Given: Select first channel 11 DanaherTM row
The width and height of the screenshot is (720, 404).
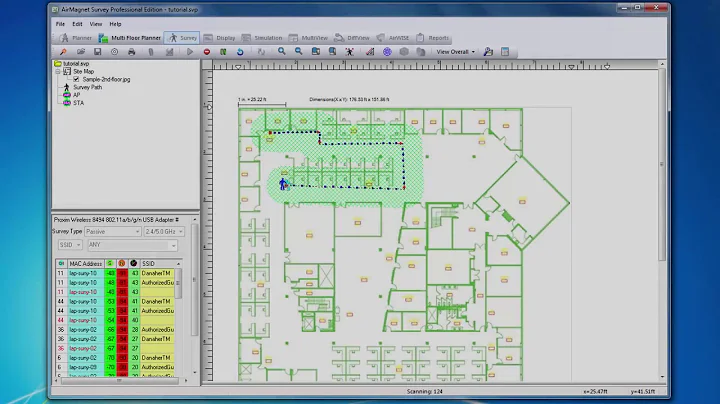Looking at the screenshot, I should click(x=115, y=273).
